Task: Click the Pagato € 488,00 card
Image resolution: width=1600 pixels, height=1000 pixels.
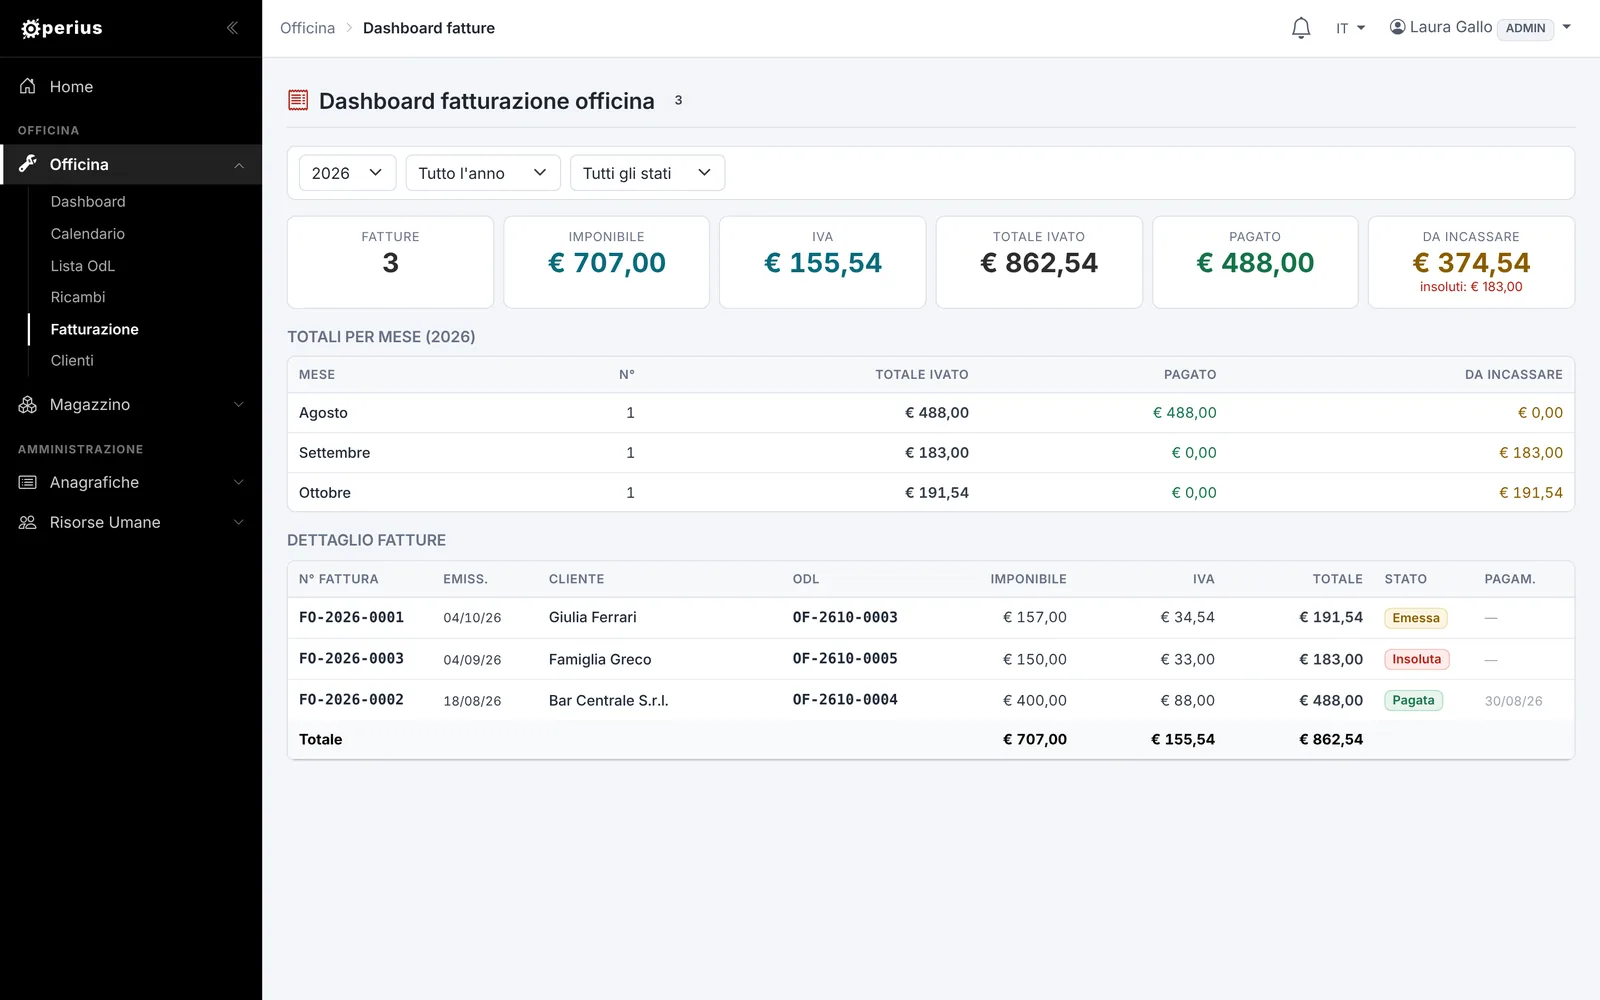Action: tap(1255, 262)
